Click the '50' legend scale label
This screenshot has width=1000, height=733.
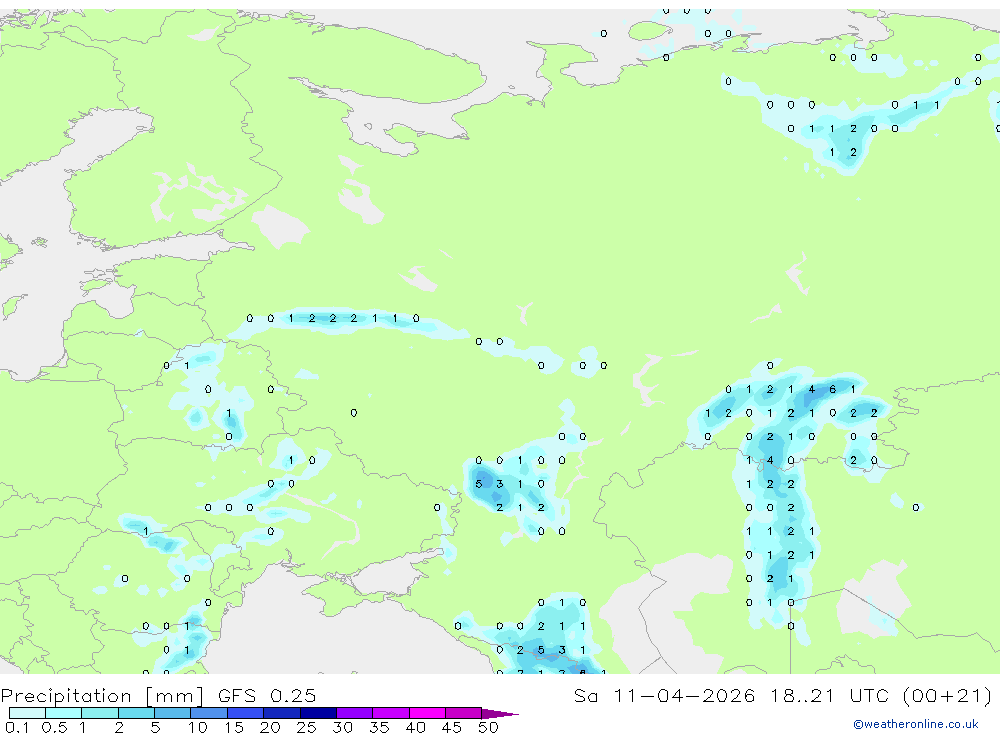click(x=488, y=727)
